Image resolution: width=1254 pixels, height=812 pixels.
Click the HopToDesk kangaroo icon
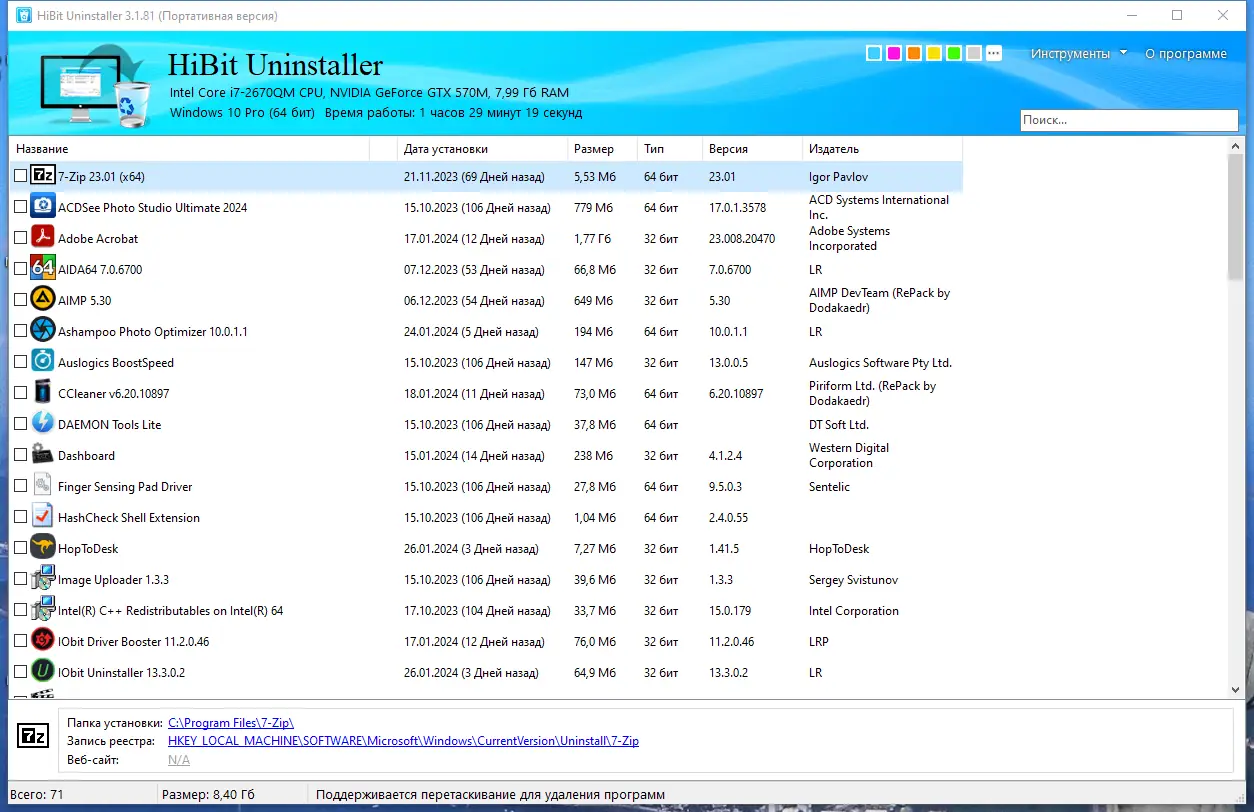pyautogui.click(x=43, y=548)
